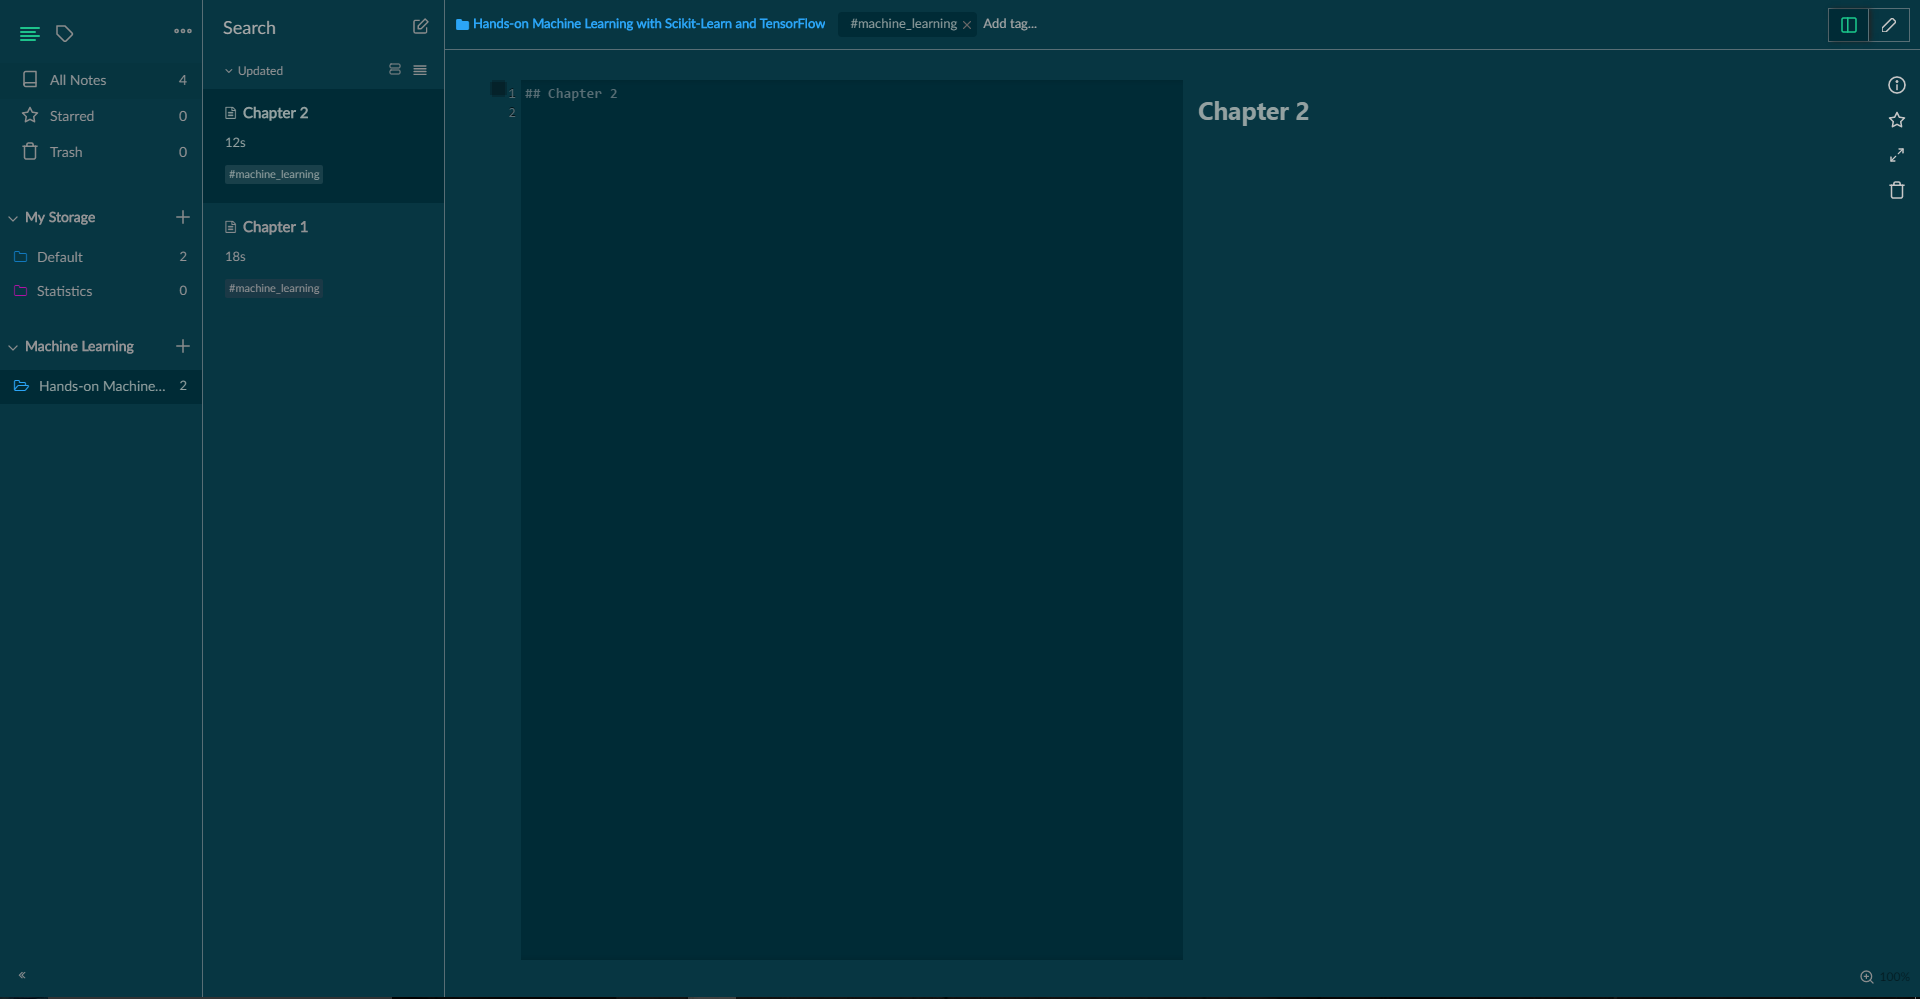
Task: Select the Chapter 2 note
Action: pyautogui.click(x=323, y=146)
